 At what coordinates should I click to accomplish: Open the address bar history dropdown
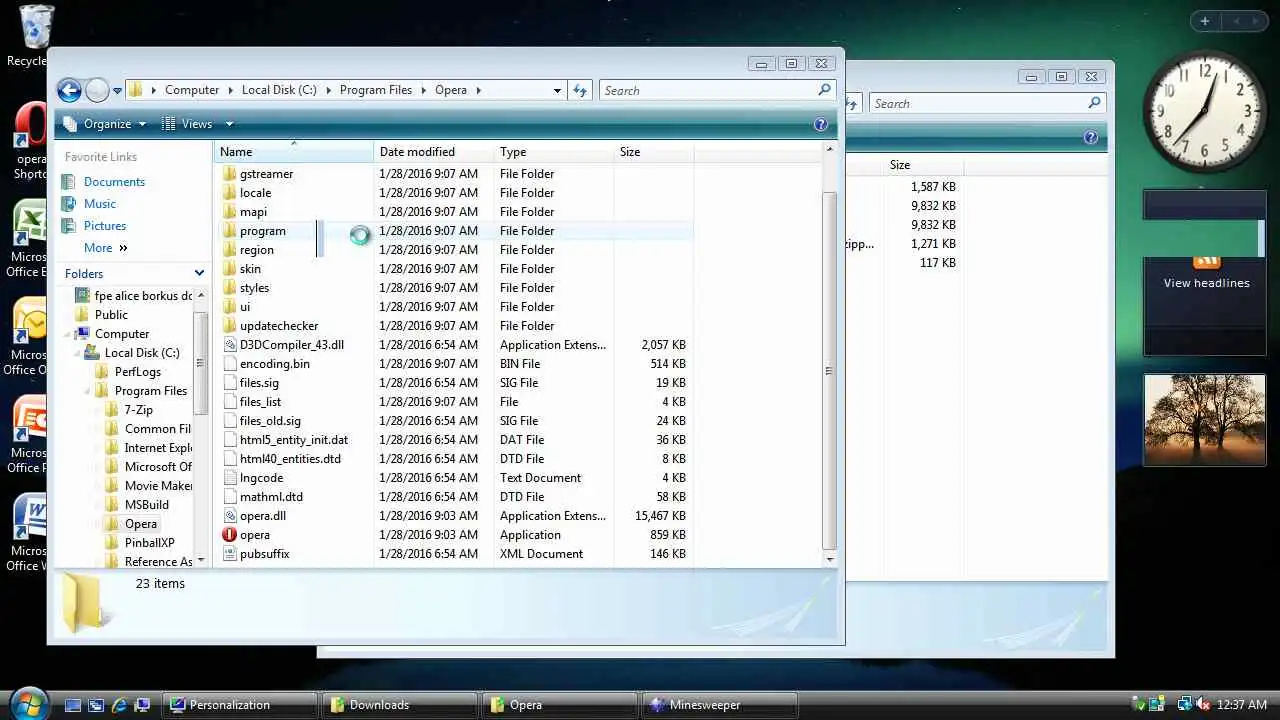(x=557, y=90)
